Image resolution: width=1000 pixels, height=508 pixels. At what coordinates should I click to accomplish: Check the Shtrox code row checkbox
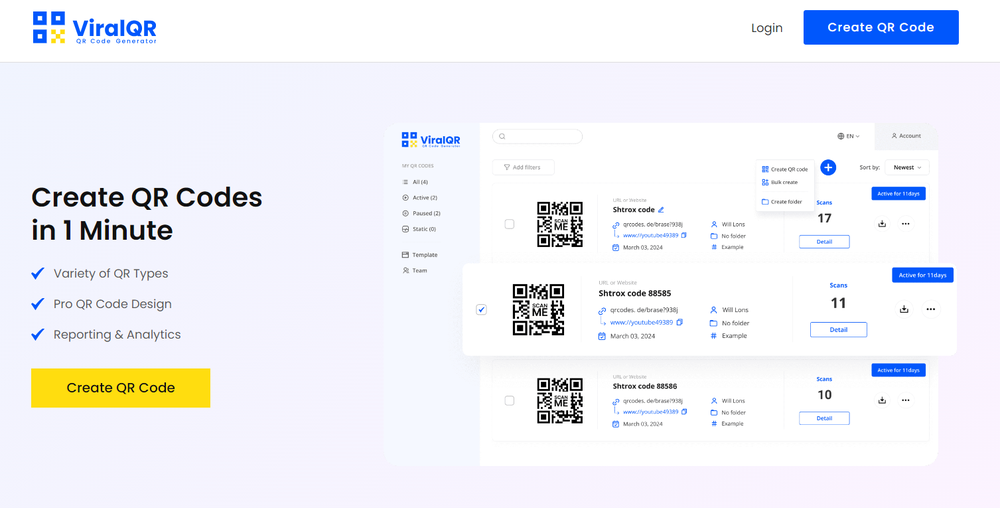(509, 224)
